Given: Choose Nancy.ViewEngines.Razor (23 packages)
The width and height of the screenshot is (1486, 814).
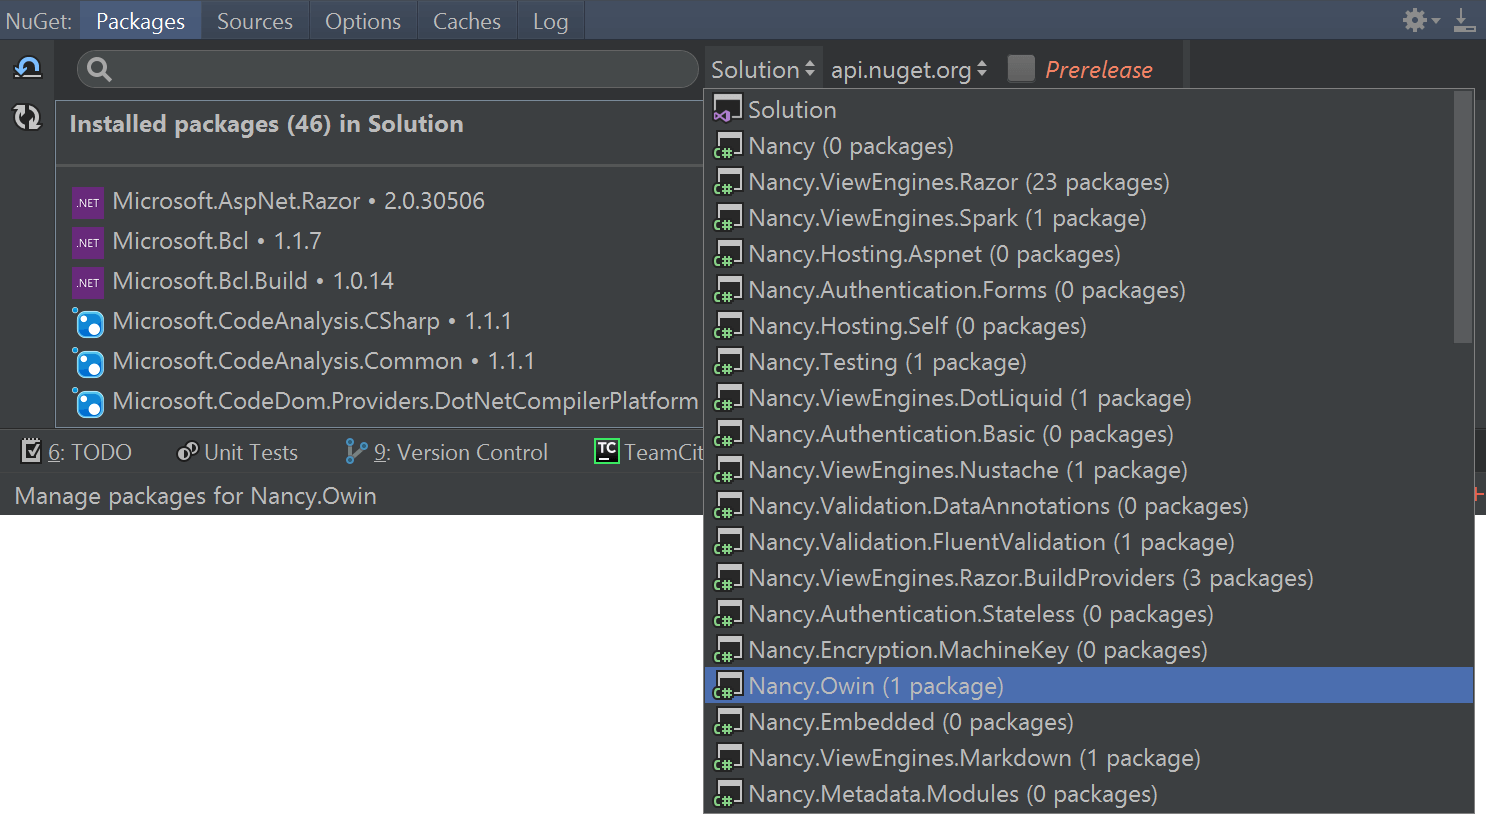Looking at the screenshot, I should point(1081,182).
